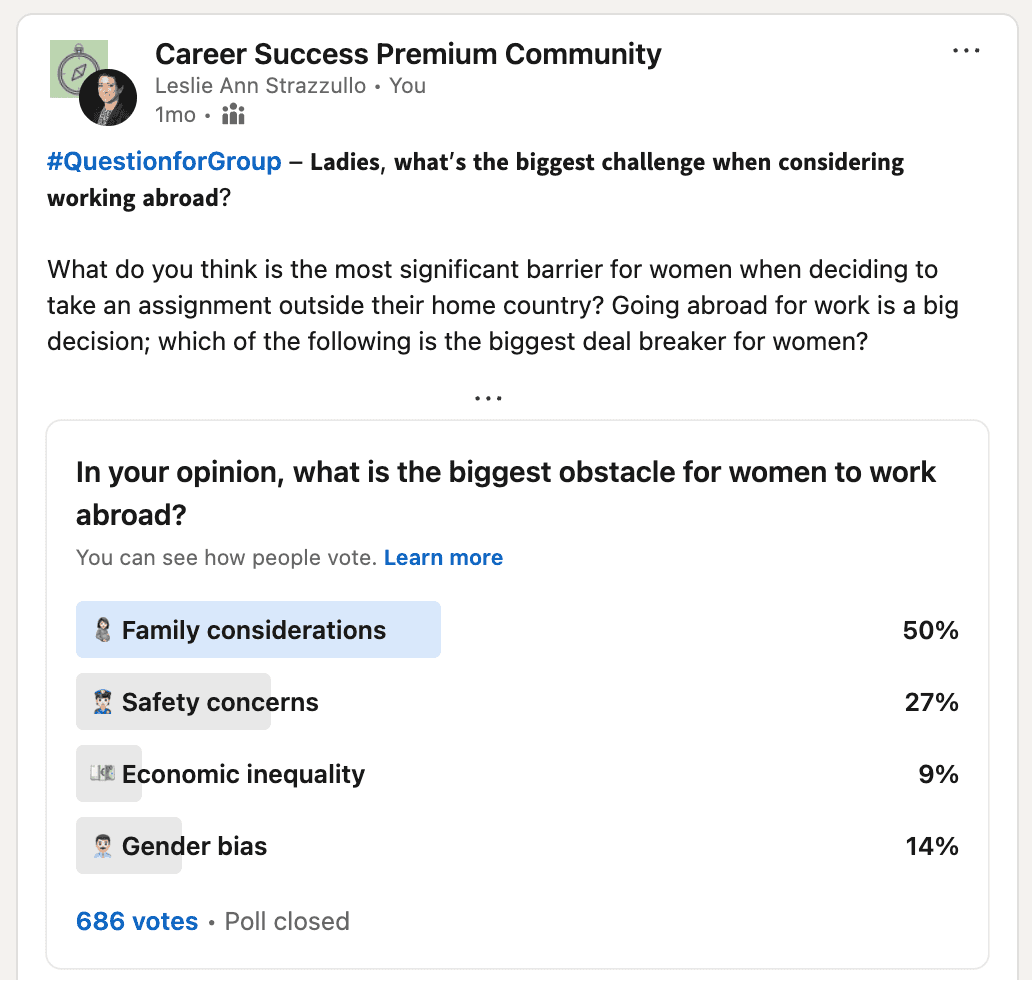Click "Learn more" about poll voting
The width and height of the screenshot is (1032, 982).
point(443,558)
